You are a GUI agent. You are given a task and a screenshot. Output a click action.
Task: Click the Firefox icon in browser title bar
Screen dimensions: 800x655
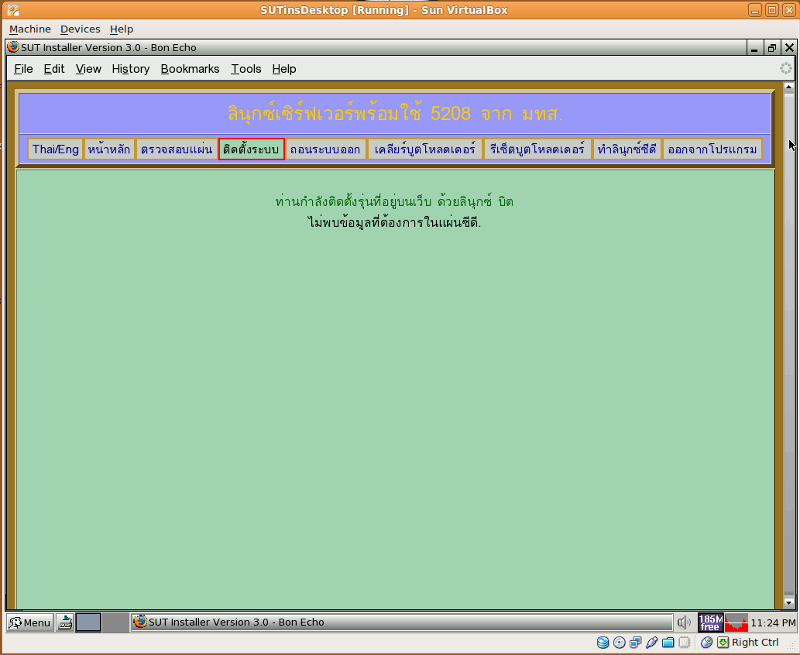click(x=13, y=47)
